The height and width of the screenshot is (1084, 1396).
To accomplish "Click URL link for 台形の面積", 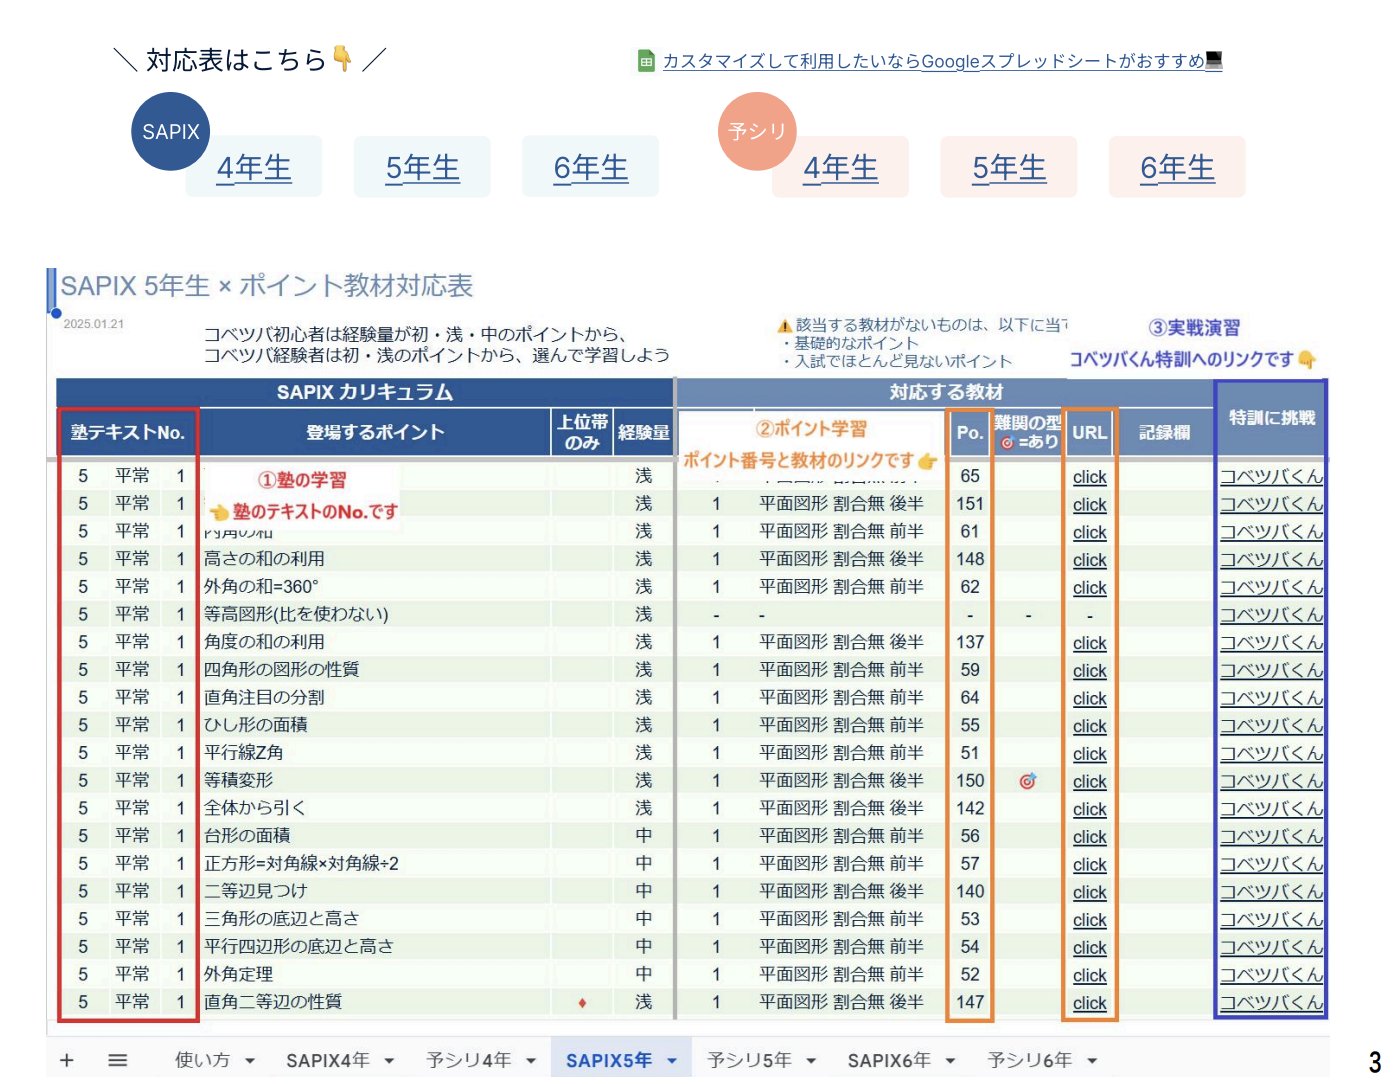I will coord(1089,836).
